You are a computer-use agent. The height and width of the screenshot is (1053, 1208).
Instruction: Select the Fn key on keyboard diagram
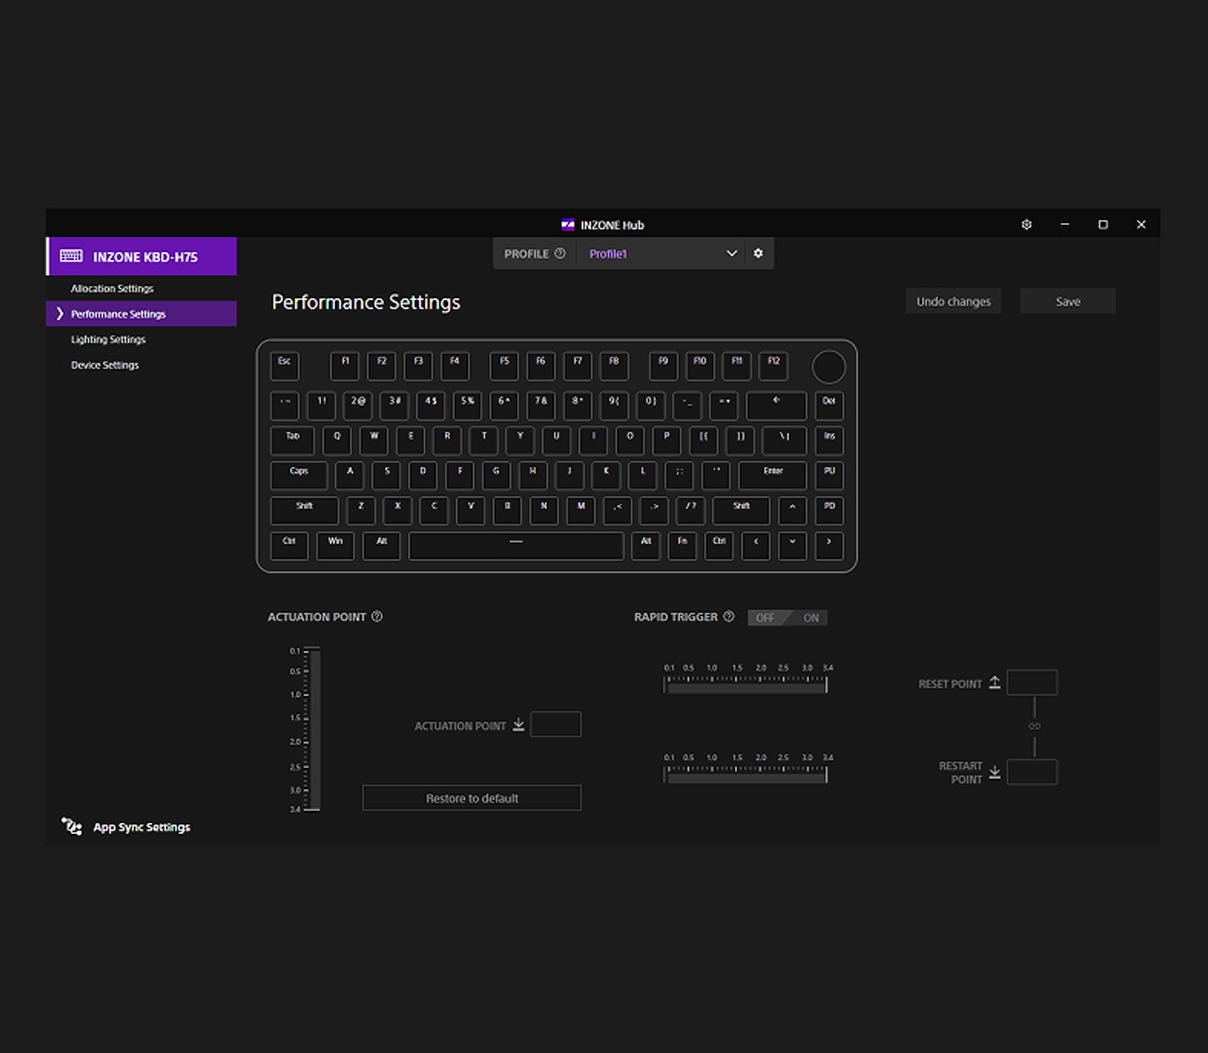click(x=682, y=546)
